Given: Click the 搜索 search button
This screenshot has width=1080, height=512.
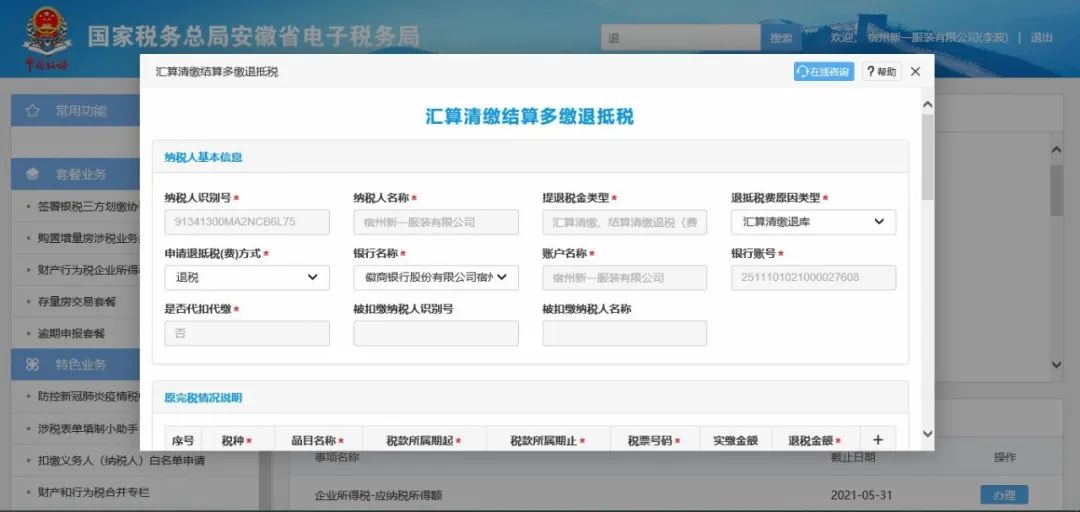Looking at the screenshot, I should coord(781,38).
